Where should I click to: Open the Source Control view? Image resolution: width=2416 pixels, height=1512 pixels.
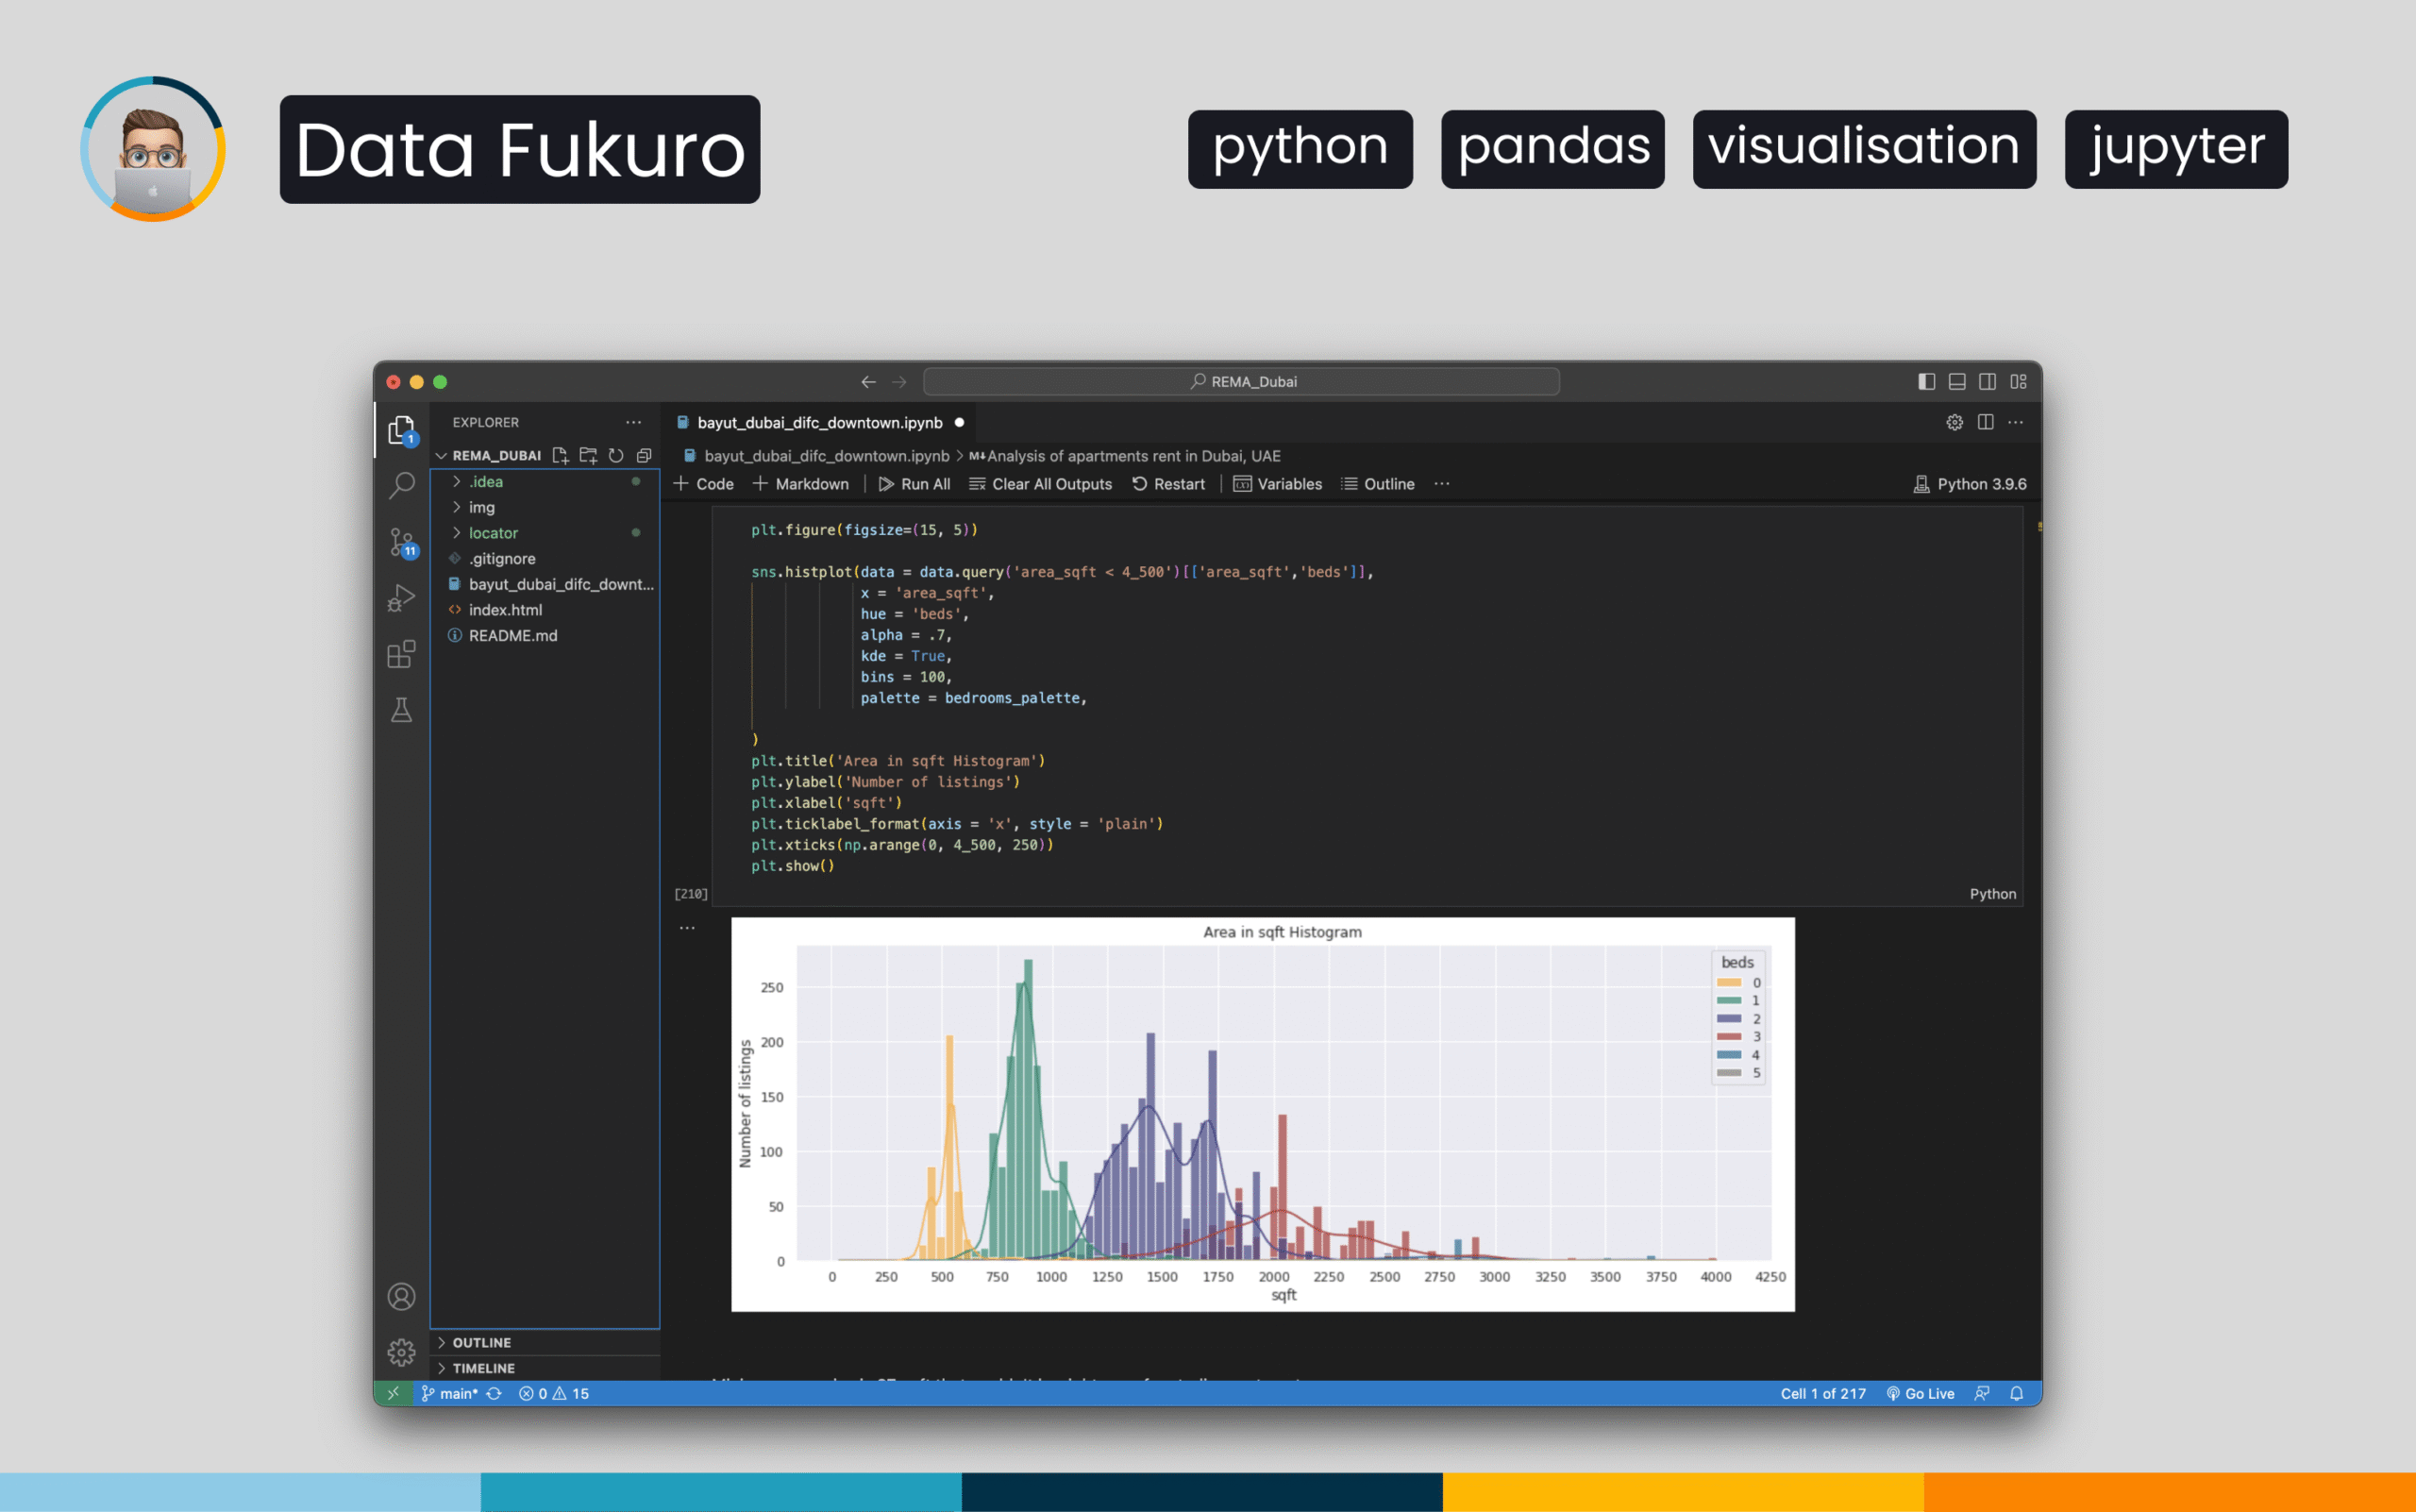(x=401, y=542)
